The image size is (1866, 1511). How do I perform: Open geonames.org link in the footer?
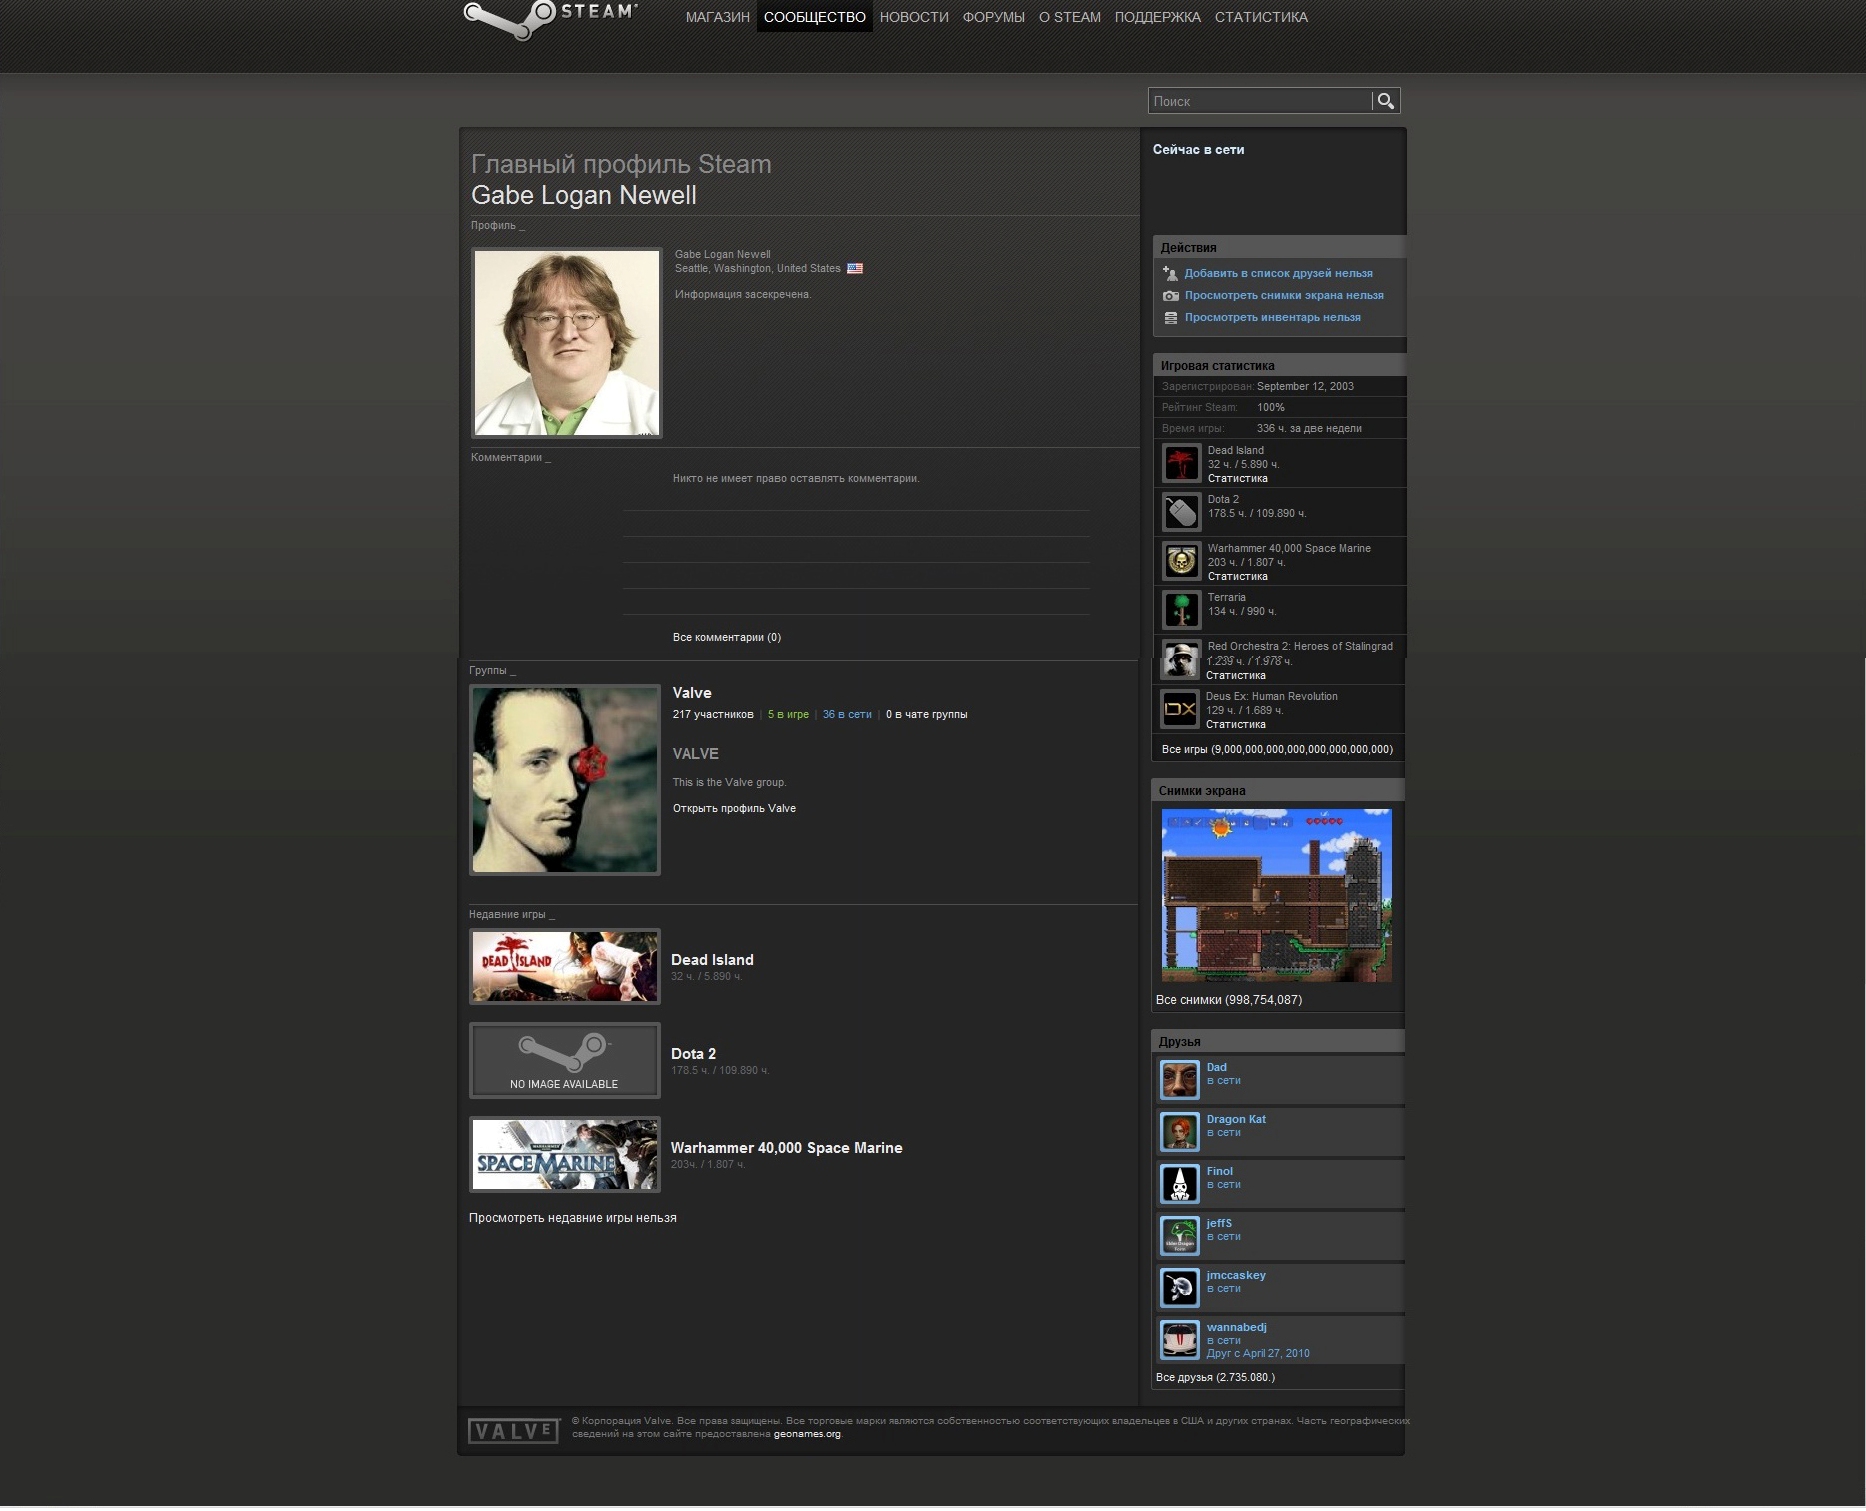click(x=807, y=1434)
